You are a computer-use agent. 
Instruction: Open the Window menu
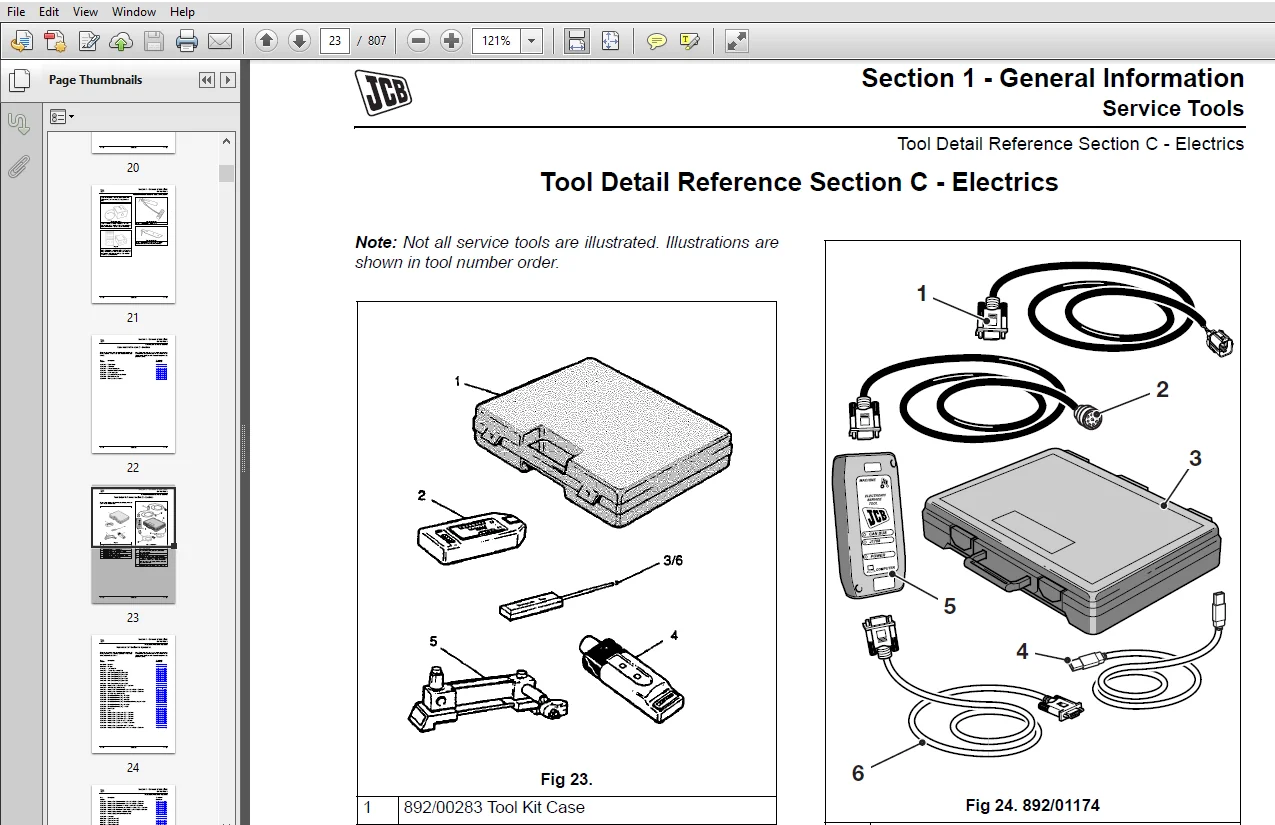[x=134, y=12]
